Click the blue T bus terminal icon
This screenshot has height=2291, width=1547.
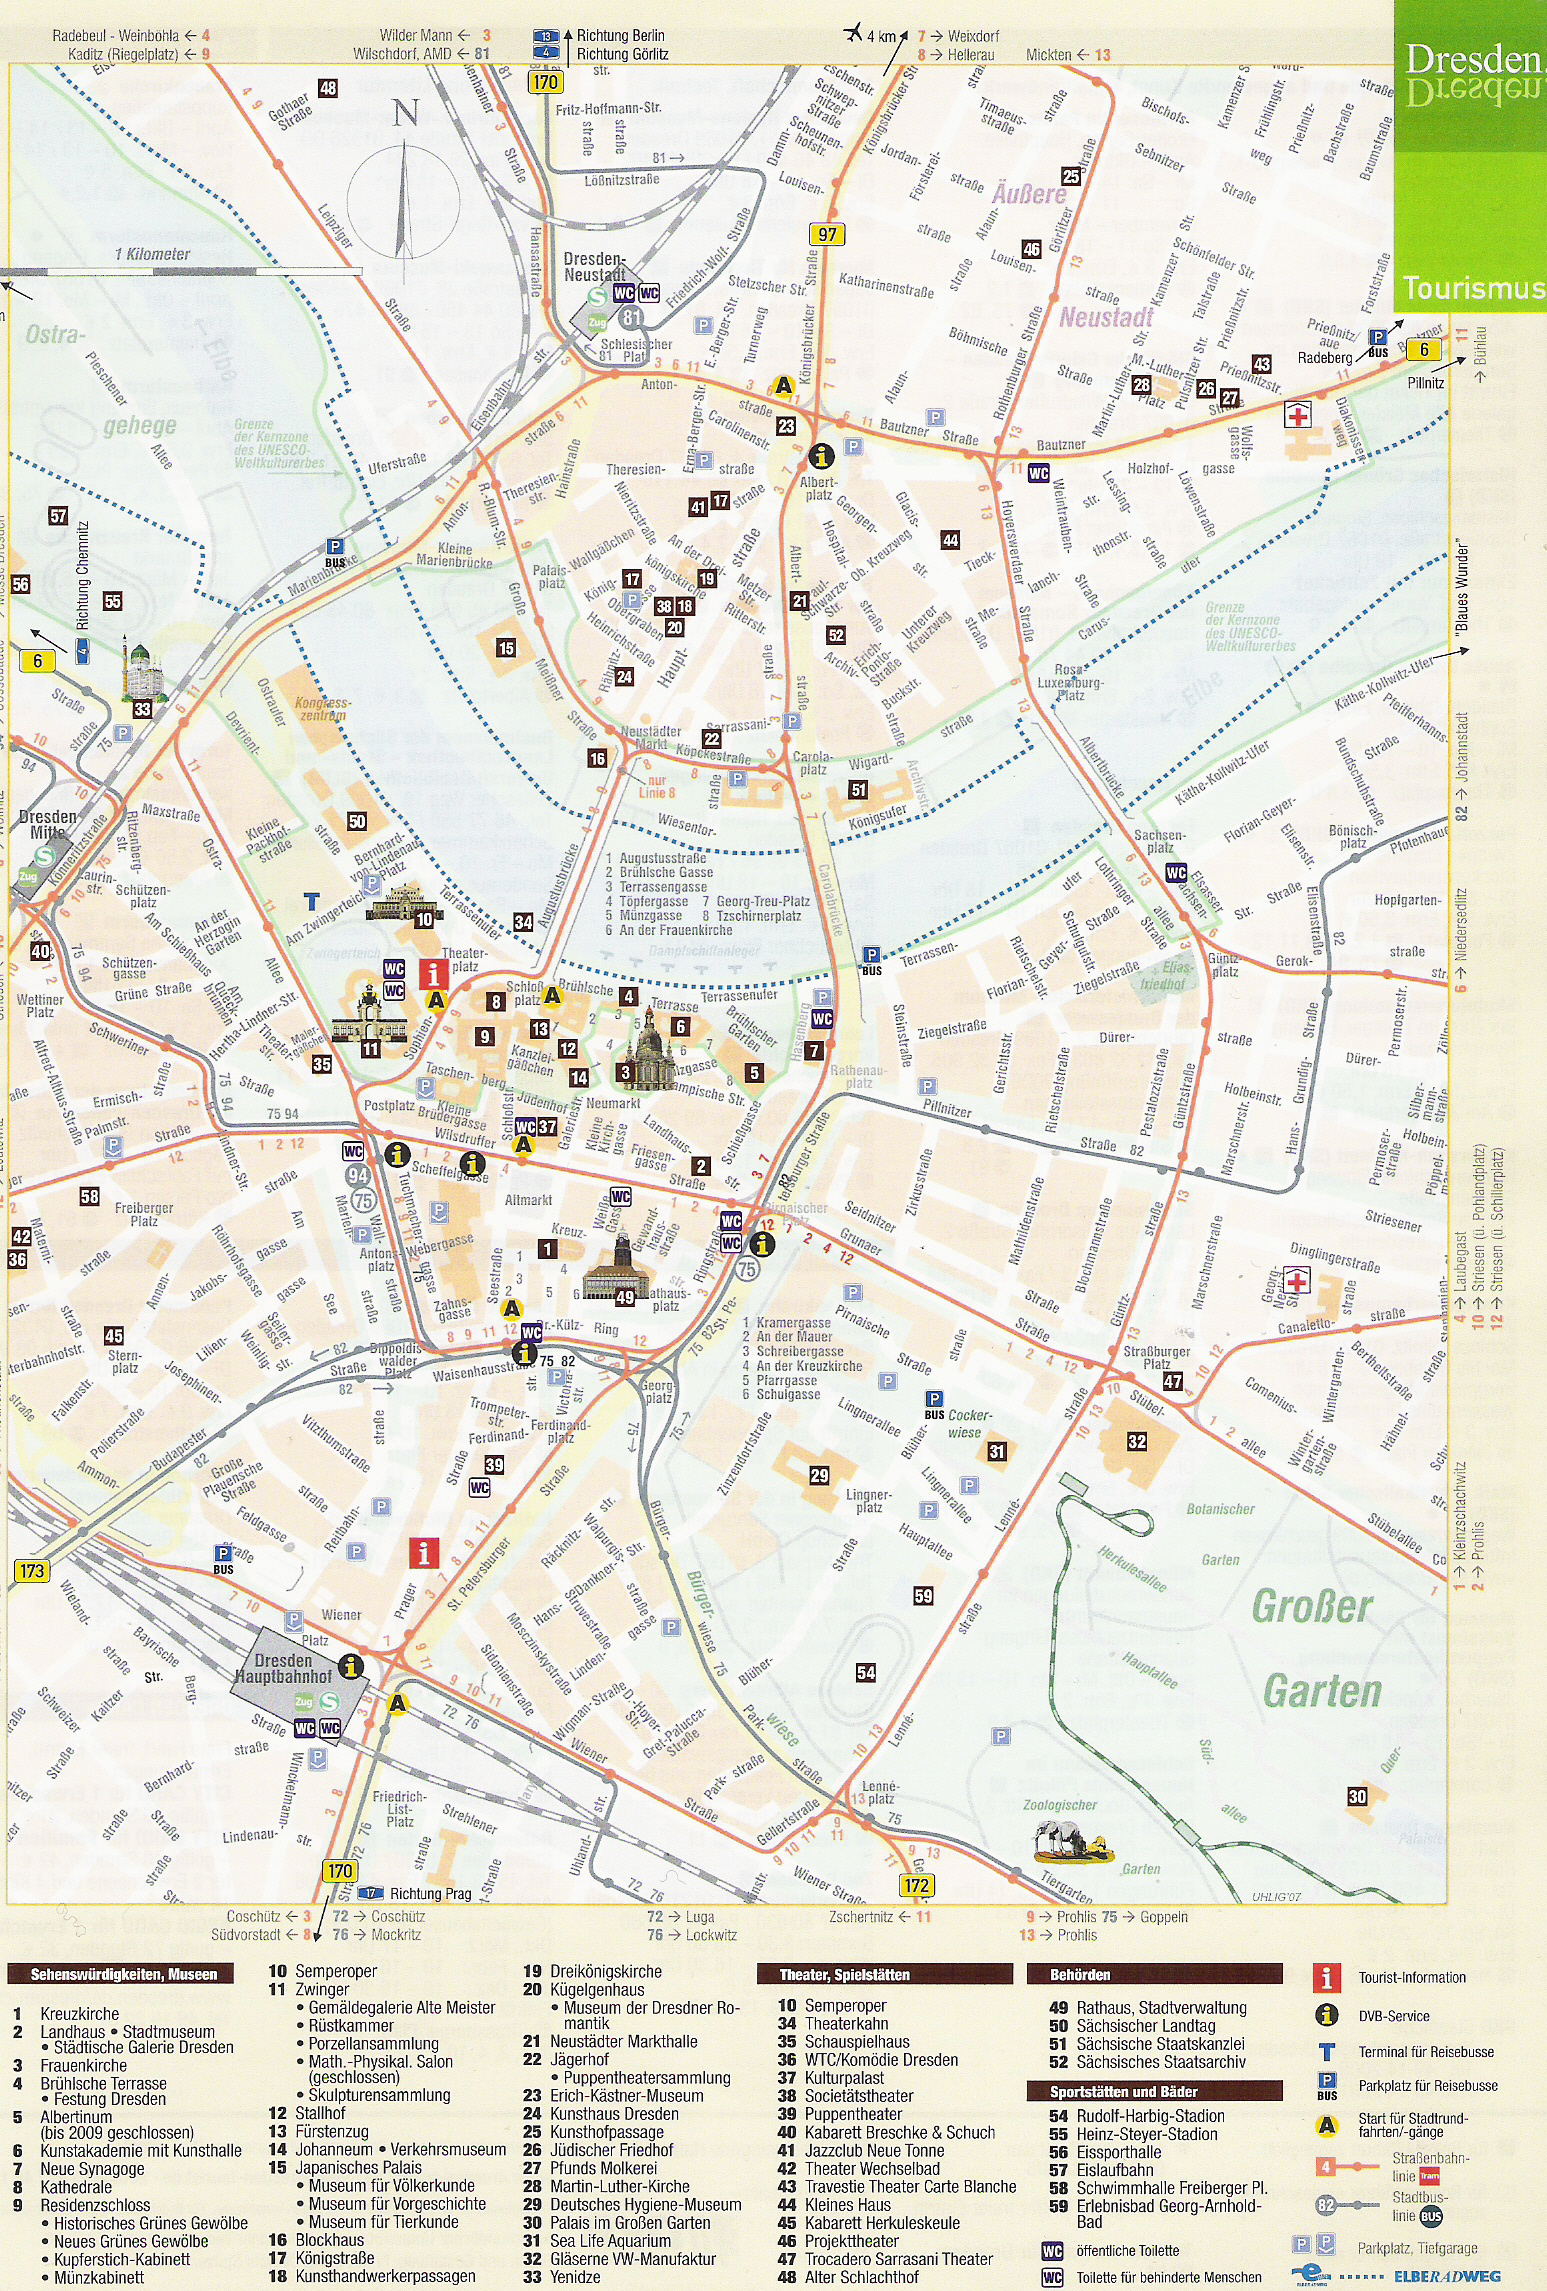click(x=312, y=902)
